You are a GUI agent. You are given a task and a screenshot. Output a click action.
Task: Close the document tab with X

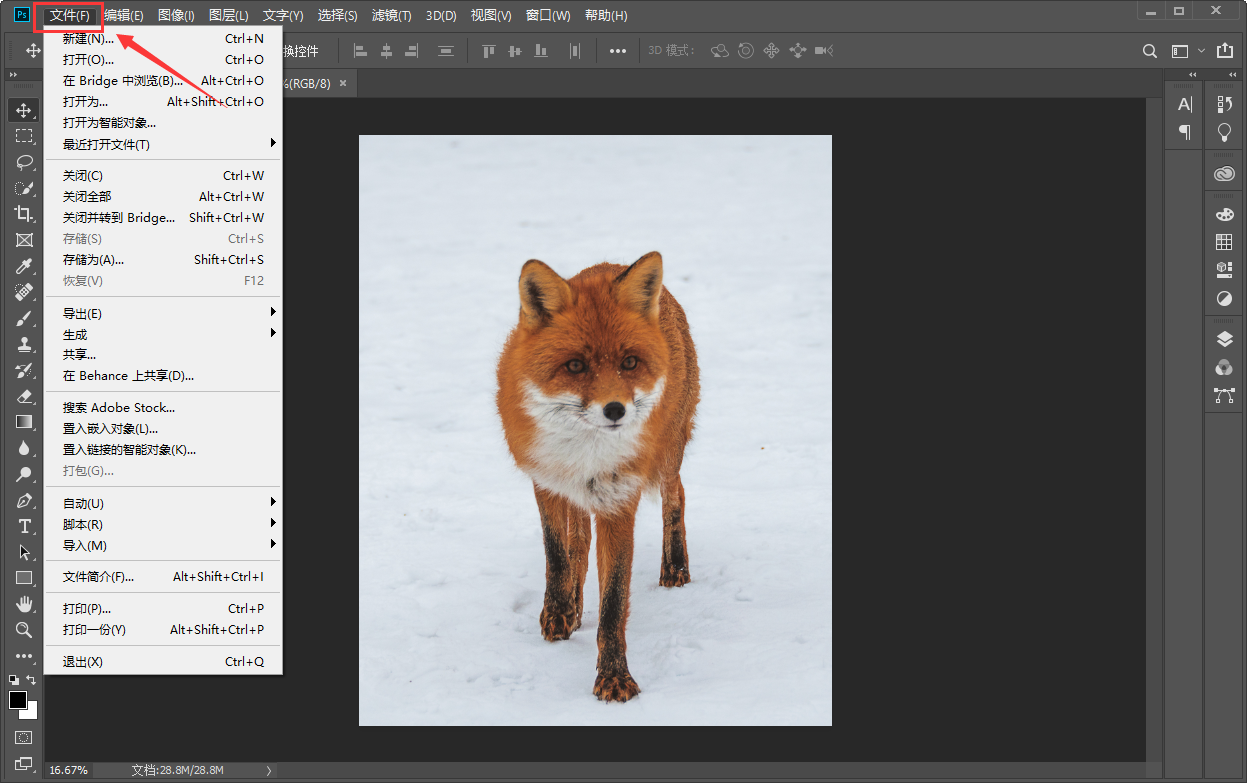pos(343,84)
